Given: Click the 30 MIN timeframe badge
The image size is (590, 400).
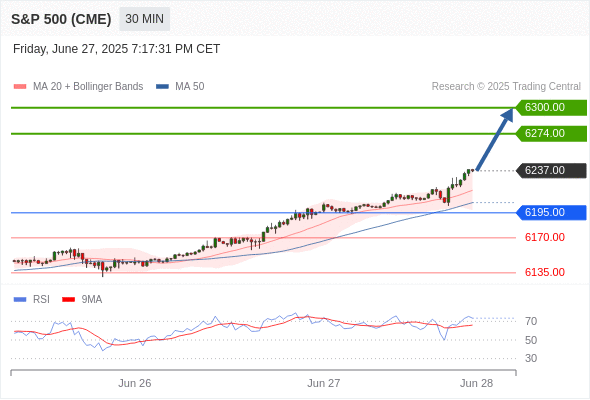Looking at the screenshot, I should (144, 19).
